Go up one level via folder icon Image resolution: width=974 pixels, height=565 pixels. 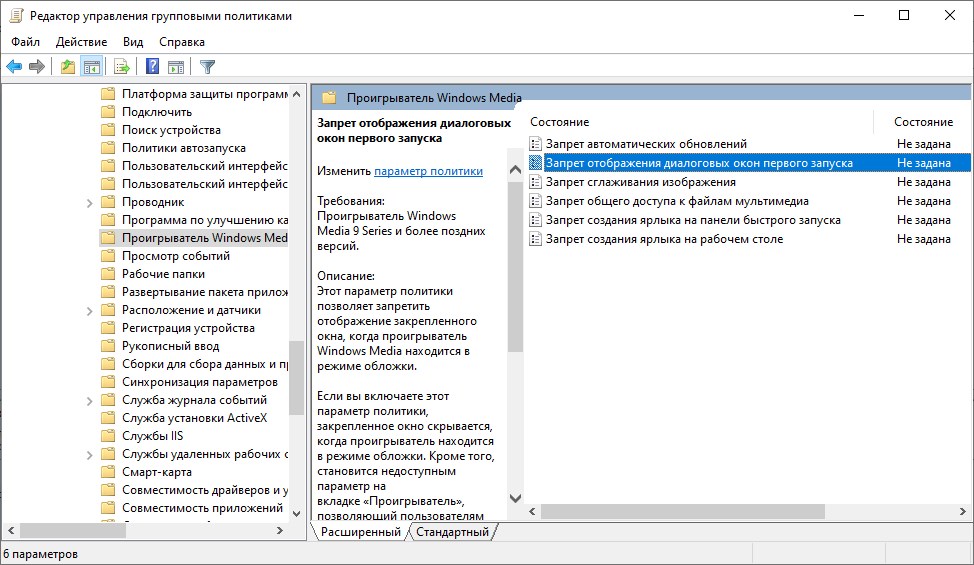pyautogui.click(x=68, y=67)
